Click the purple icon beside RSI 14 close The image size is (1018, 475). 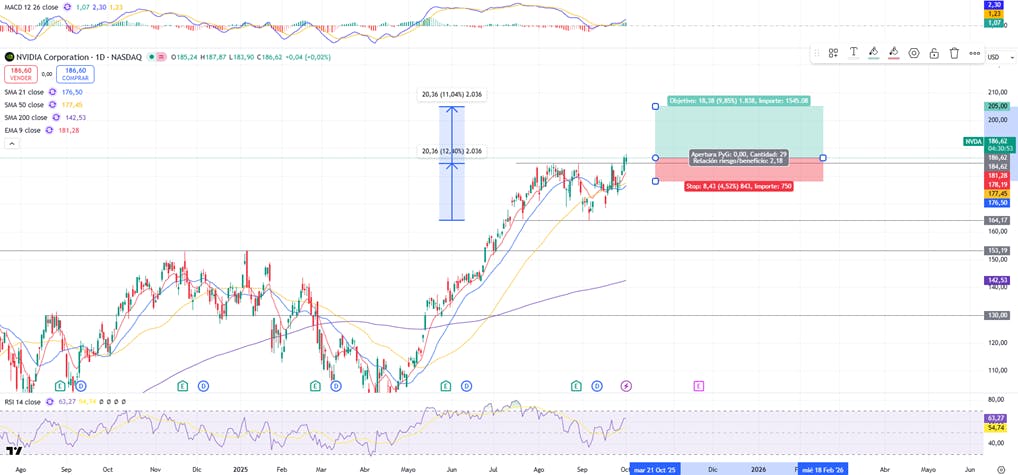click(48, 402)
